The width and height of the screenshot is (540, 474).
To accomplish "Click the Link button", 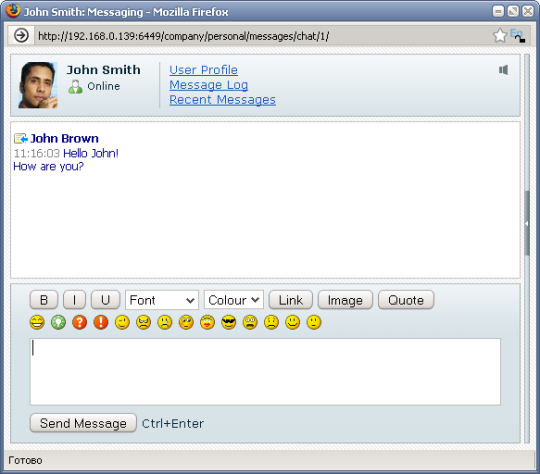I will pos(291,300).
